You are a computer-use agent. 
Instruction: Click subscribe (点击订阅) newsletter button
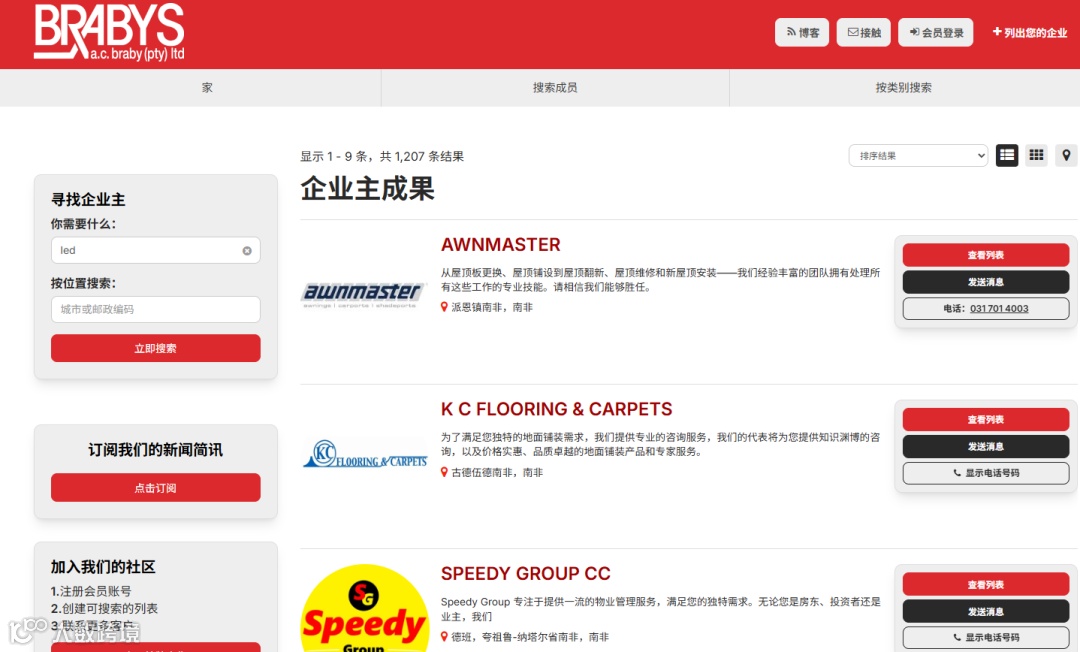(156, 487)
